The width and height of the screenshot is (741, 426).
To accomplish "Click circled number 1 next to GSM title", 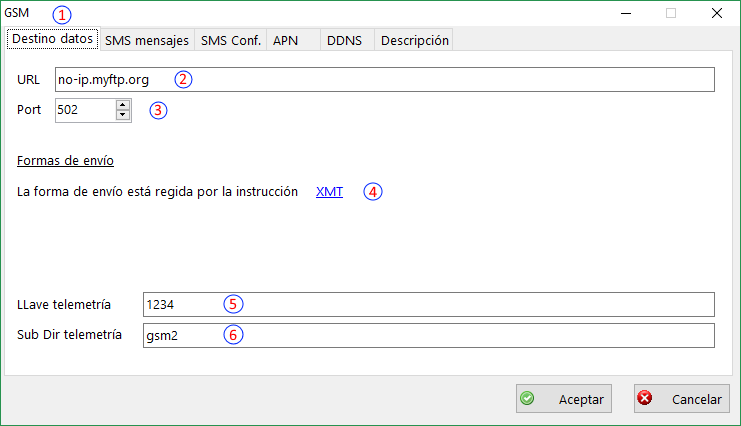I will [x=63, y=15].
